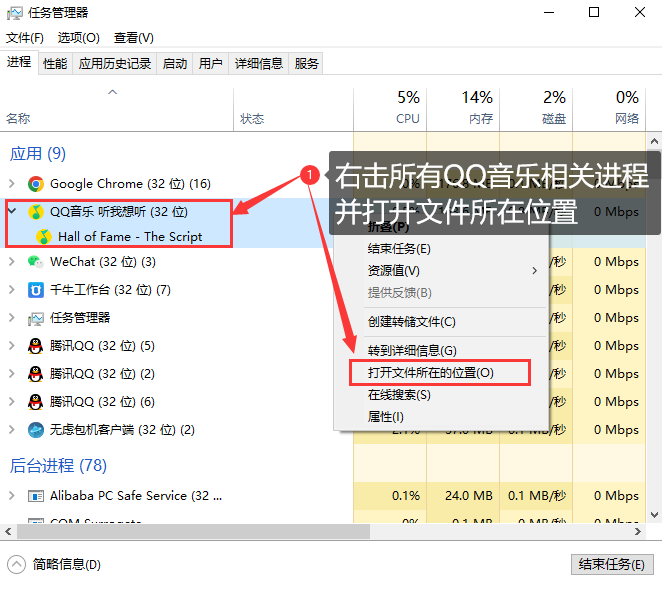Click icon of 腾讯QQ (32 位) (6)
Screen dimensions: 662x589
(36, 402)
